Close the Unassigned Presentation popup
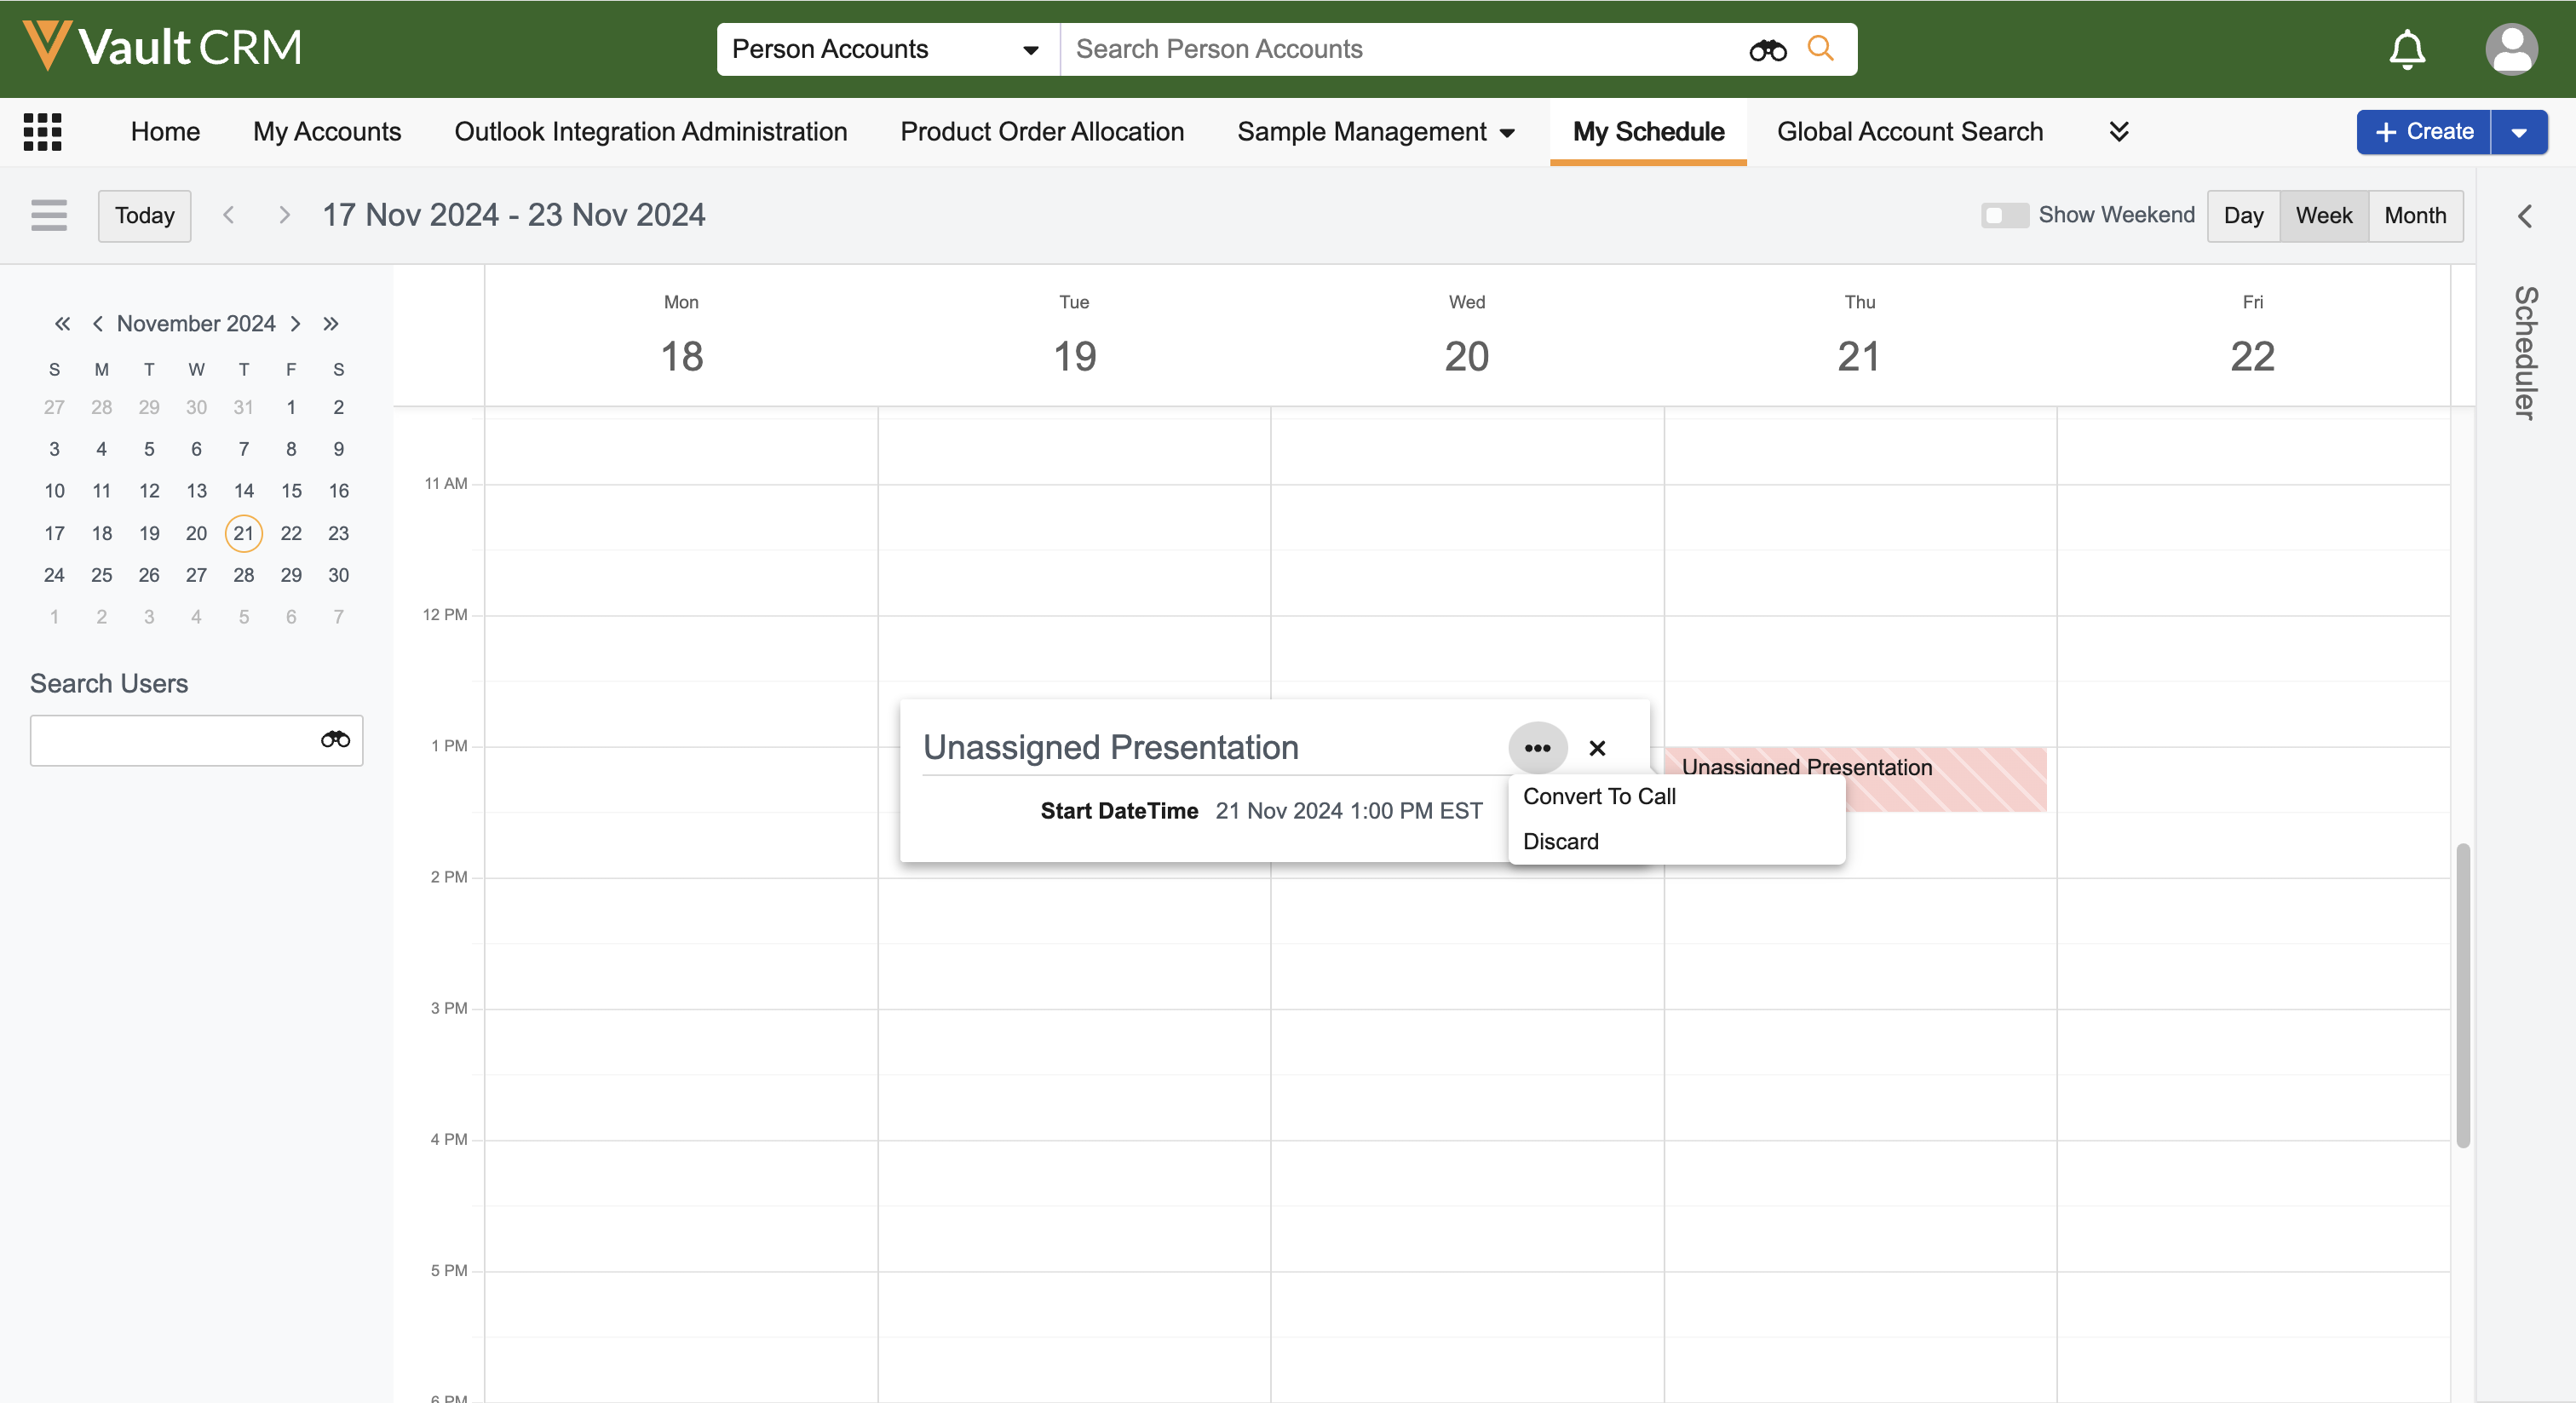Image resolution: width=2576 pixels, height=1403 pixels. coord(1597,748)
